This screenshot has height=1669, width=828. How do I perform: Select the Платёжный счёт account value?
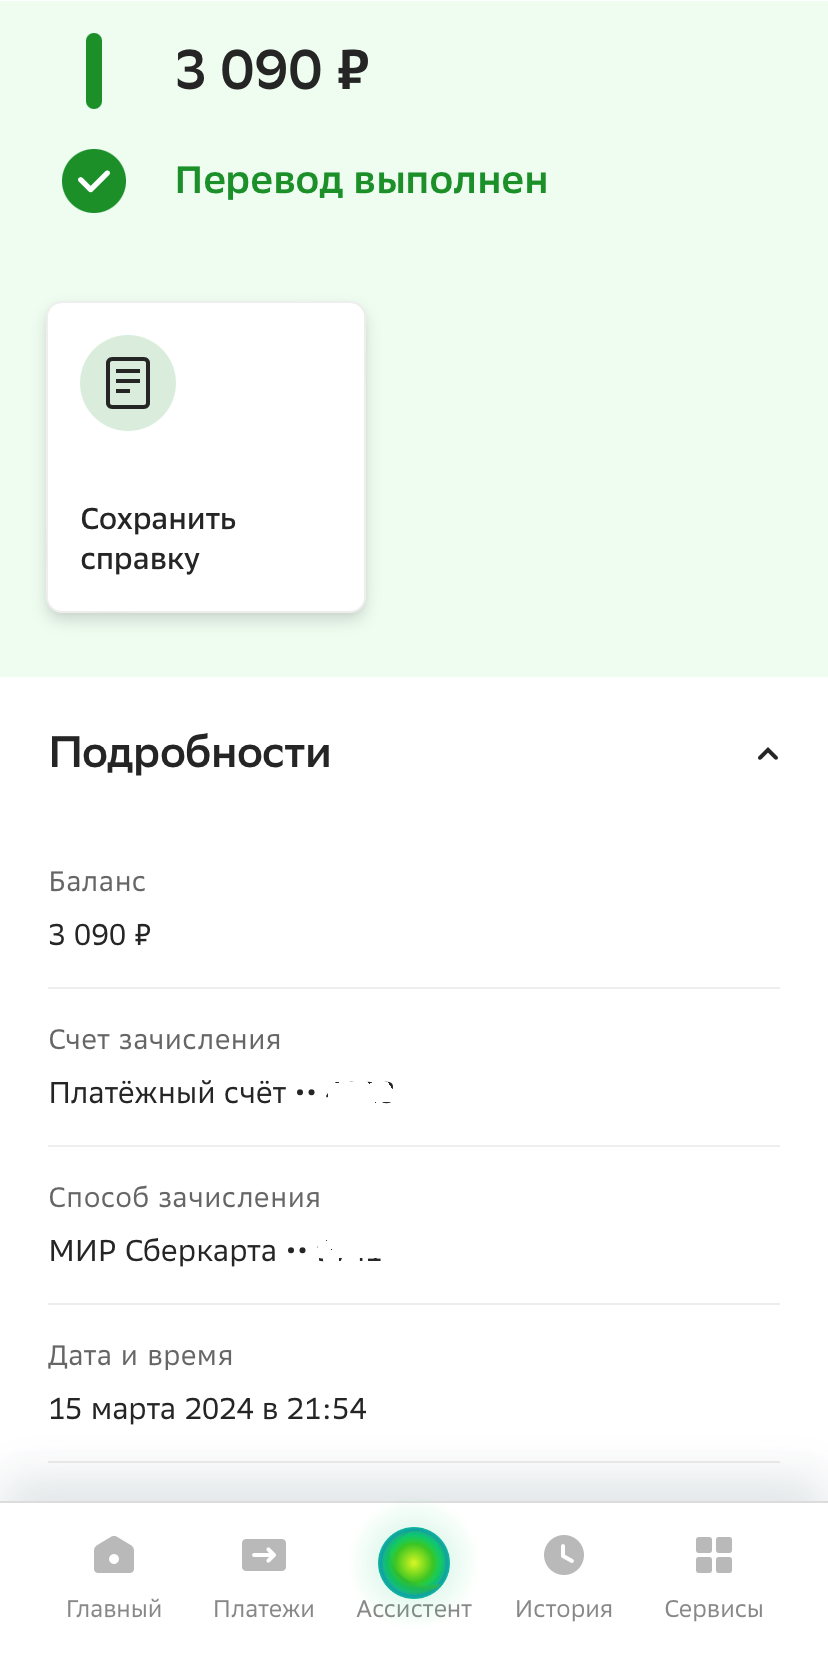pyautogui.click(x=221, y=1093)
